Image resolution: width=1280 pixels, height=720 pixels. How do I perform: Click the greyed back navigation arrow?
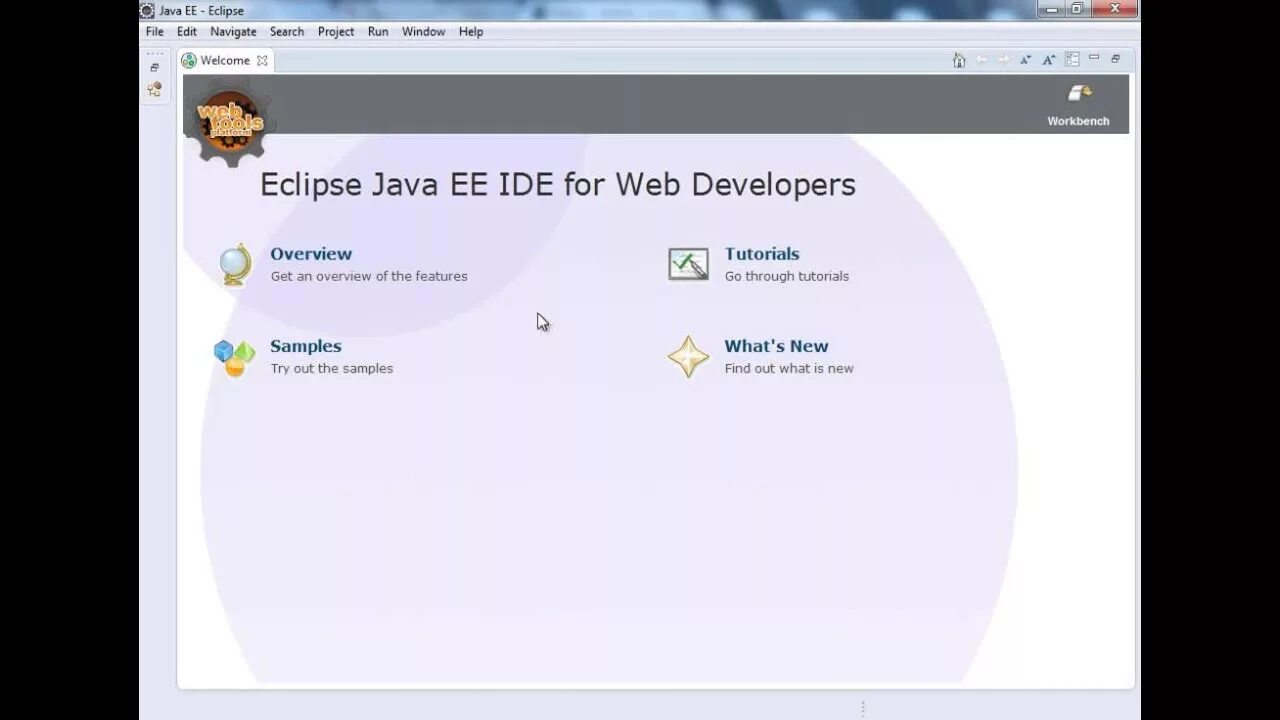(982, 60)
